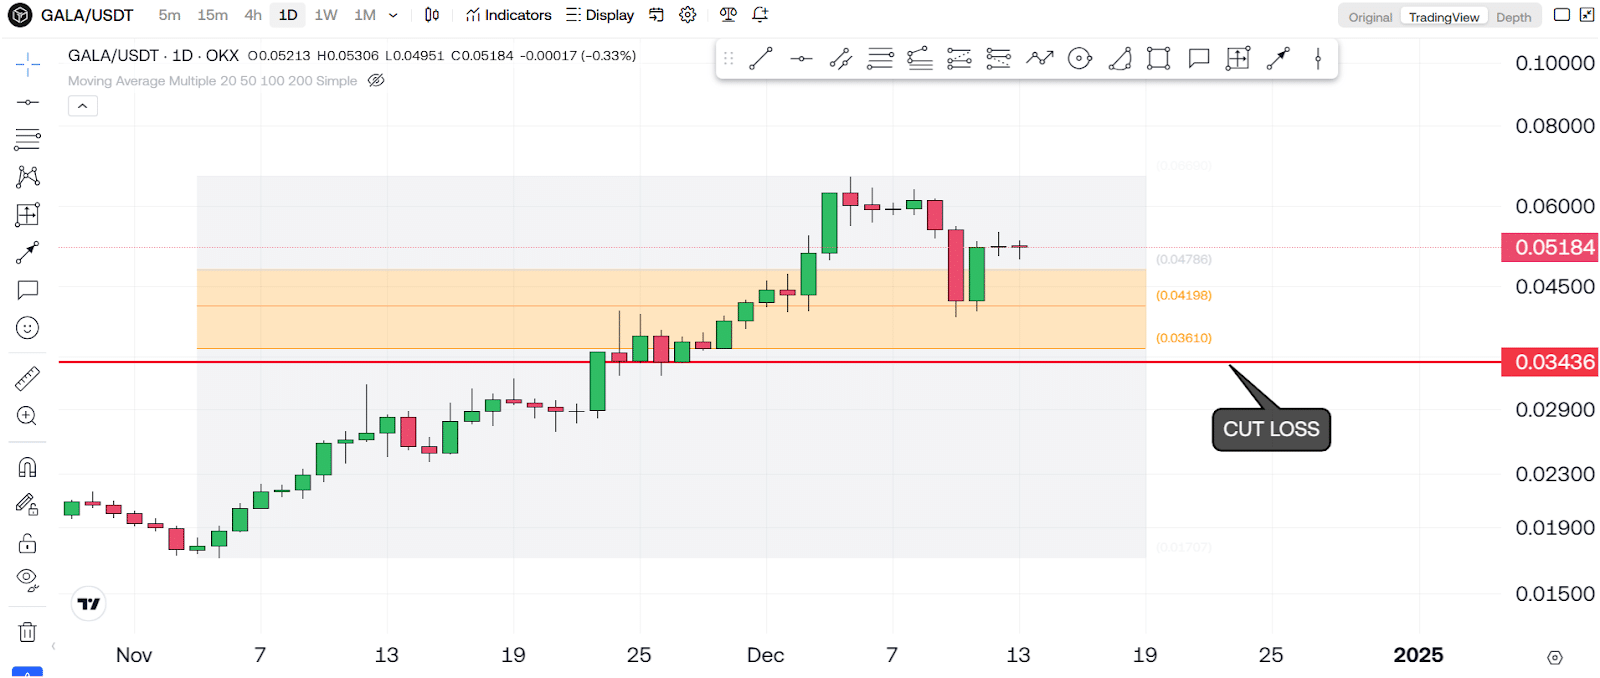The image size is (1600, 678).
Task: Open the chart settings gear
Action: point(688,15)
